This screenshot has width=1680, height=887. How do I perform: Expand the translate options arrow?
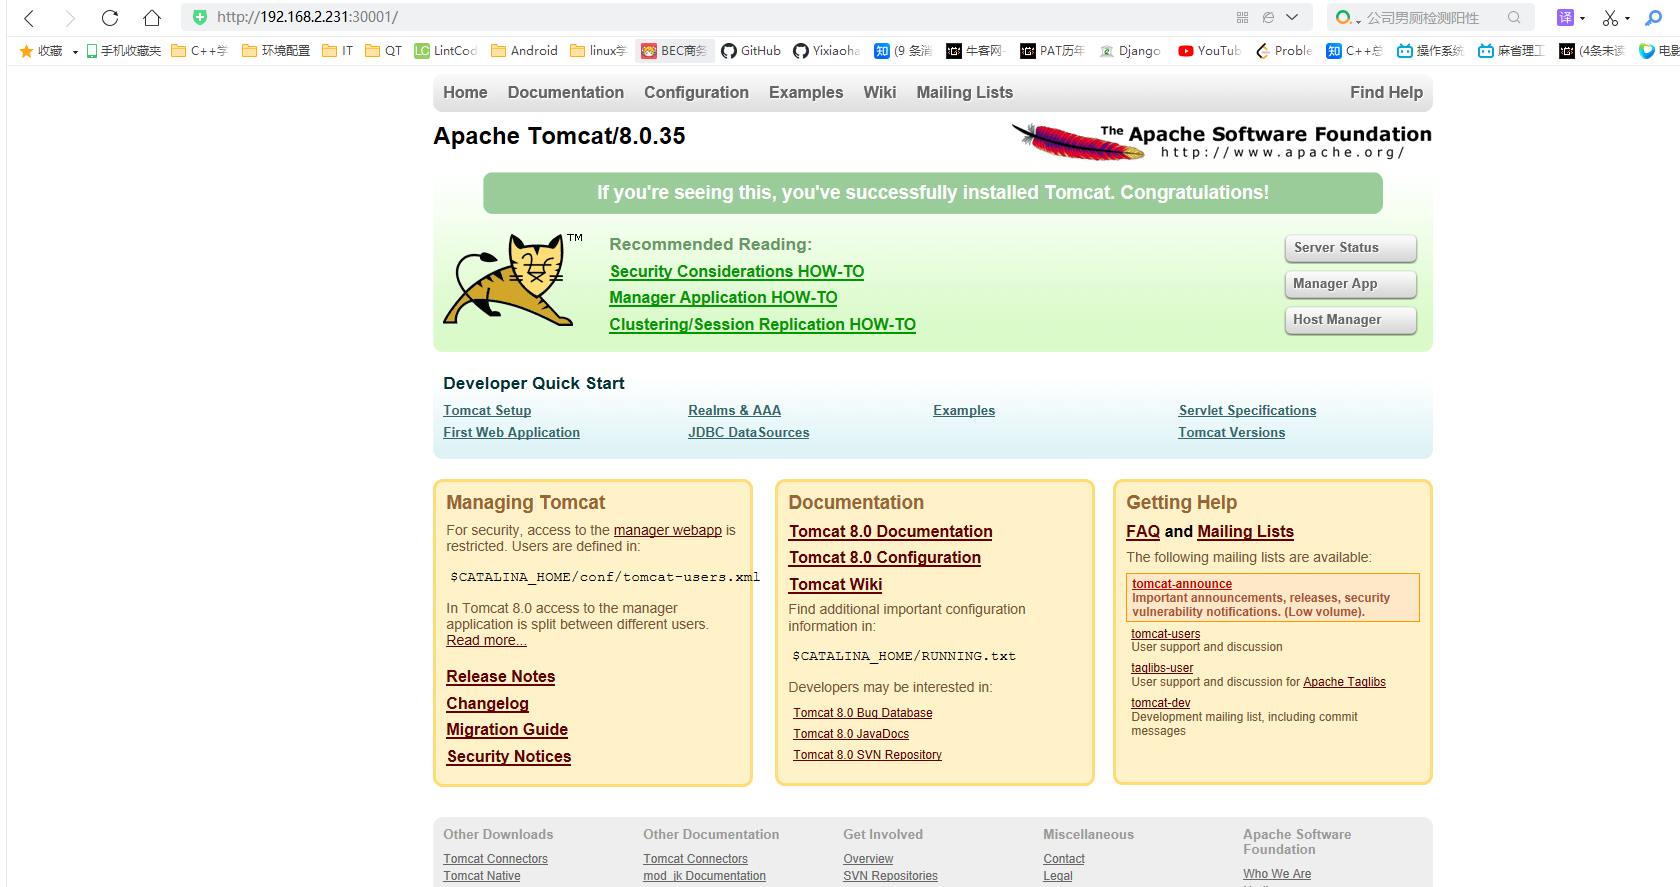pos(1582,18)
